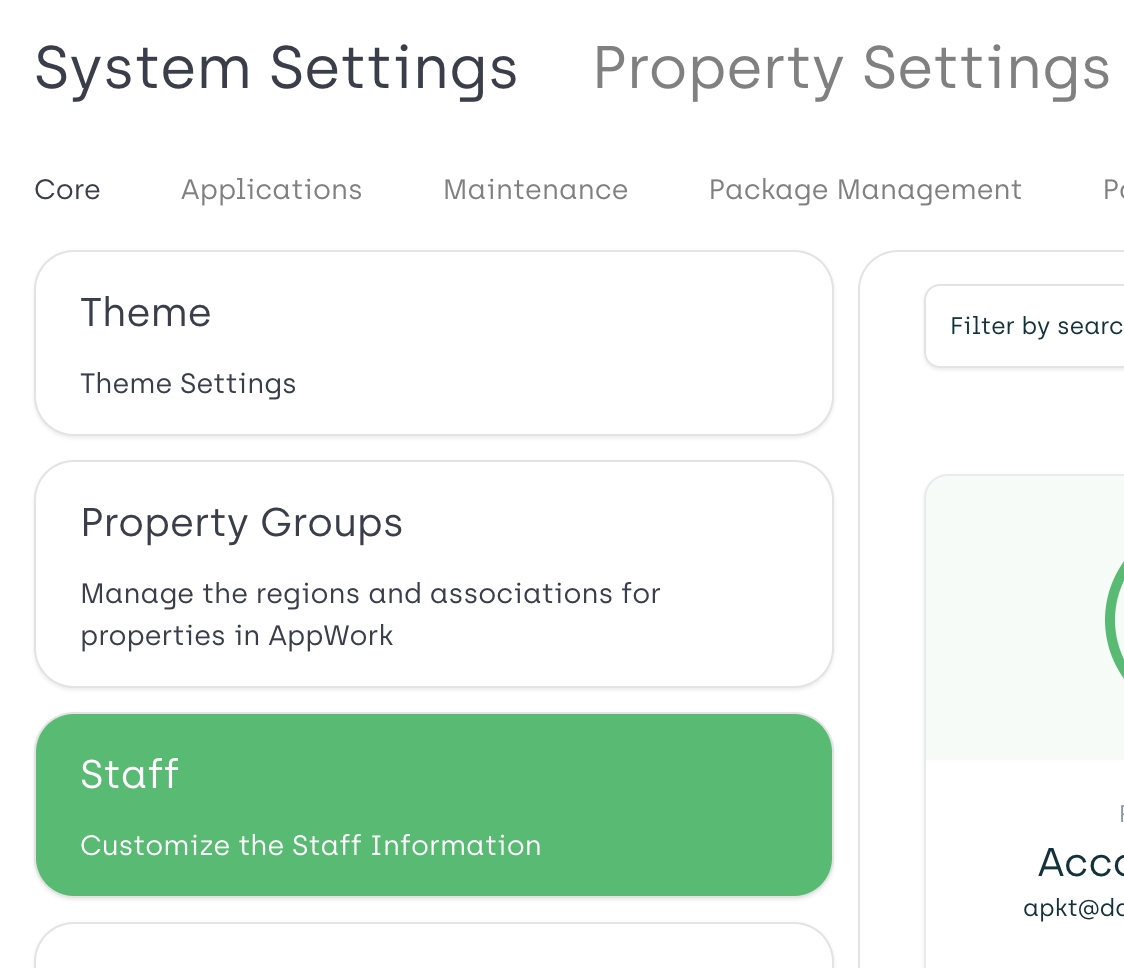The width and height of the screenshot is (1124, 968).
Task: Select the System Settings heading
Action: 277,67
